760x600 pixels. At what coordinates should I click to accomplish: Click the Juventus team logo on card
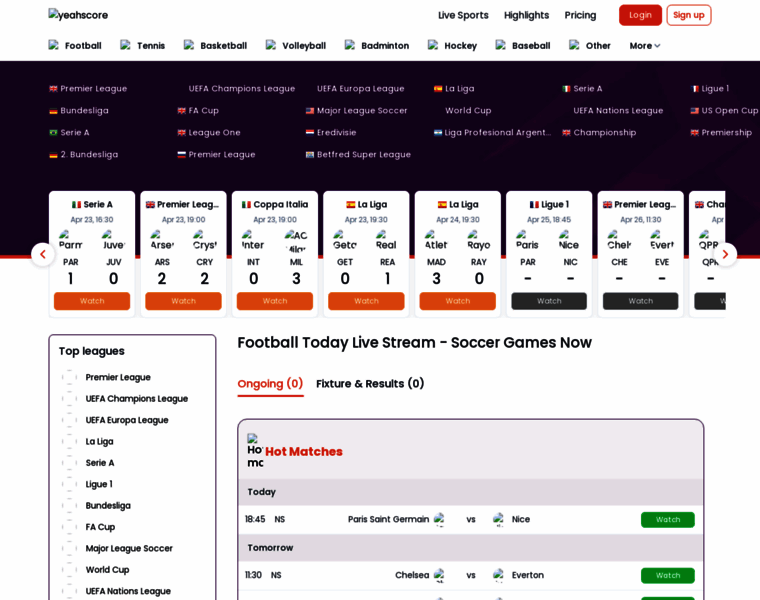(113, 240)
